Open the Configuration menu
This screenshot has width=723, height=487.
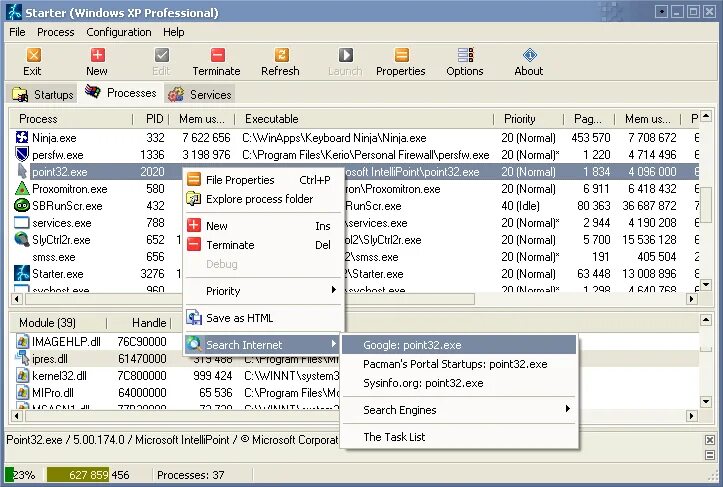[x=119, y=32]
